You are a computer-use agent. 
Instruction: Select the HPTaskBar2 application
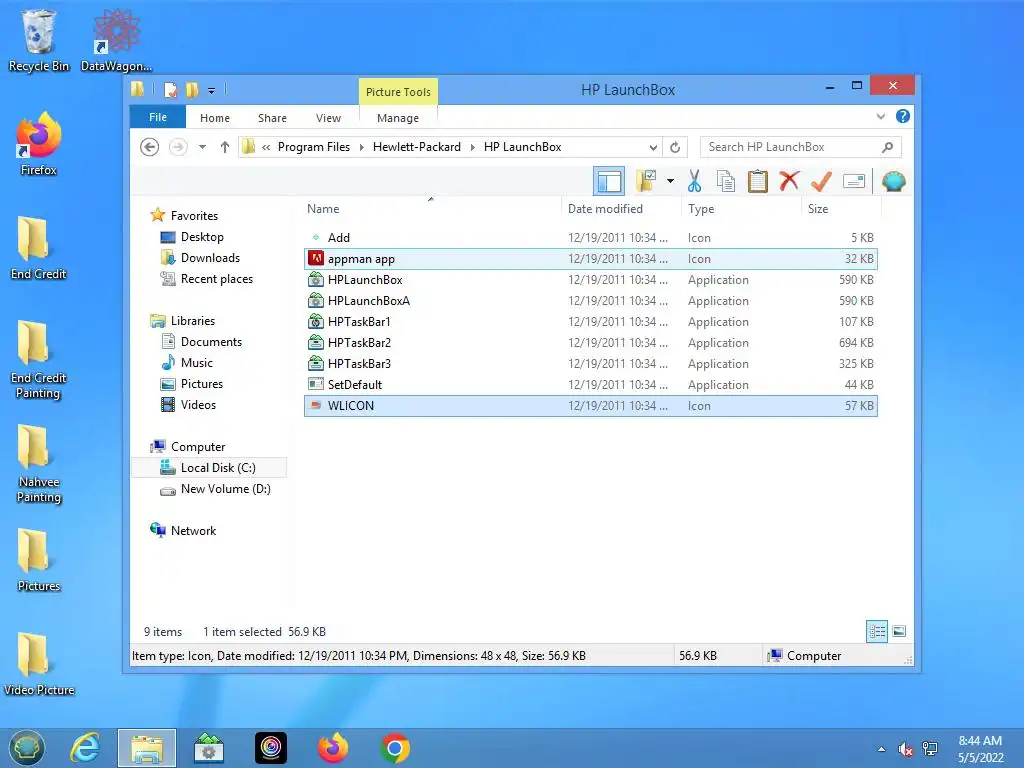590,342
